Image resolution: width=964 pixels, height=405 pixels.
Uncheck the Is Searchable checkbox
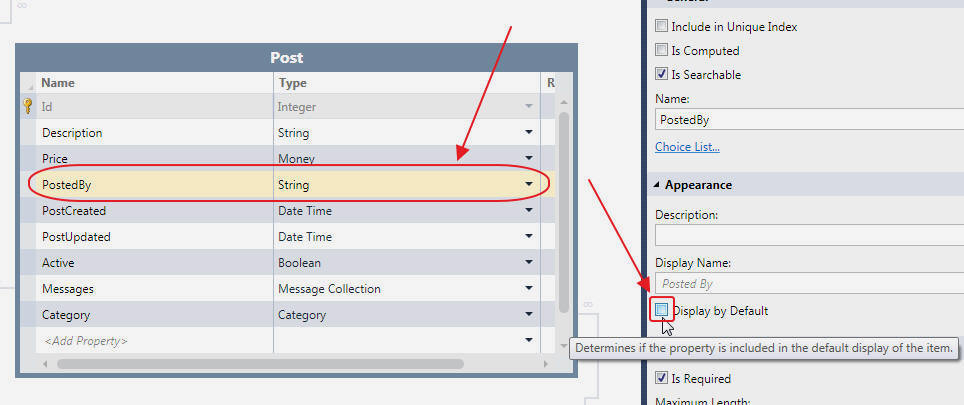[x=661, y=74]
